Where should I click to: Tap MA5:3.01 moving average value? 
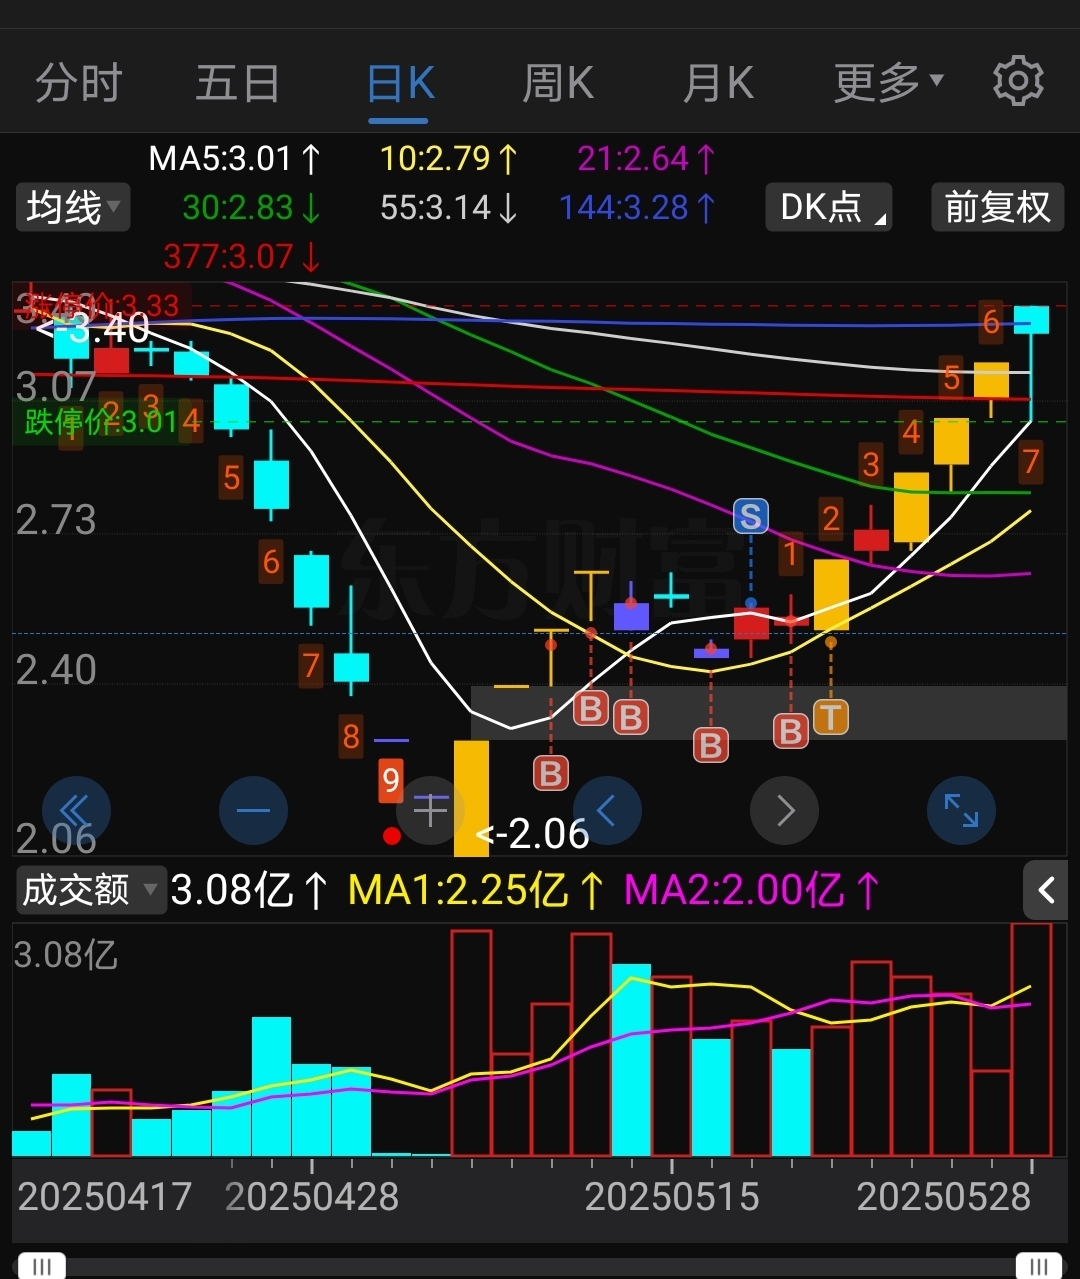point(235,158)
